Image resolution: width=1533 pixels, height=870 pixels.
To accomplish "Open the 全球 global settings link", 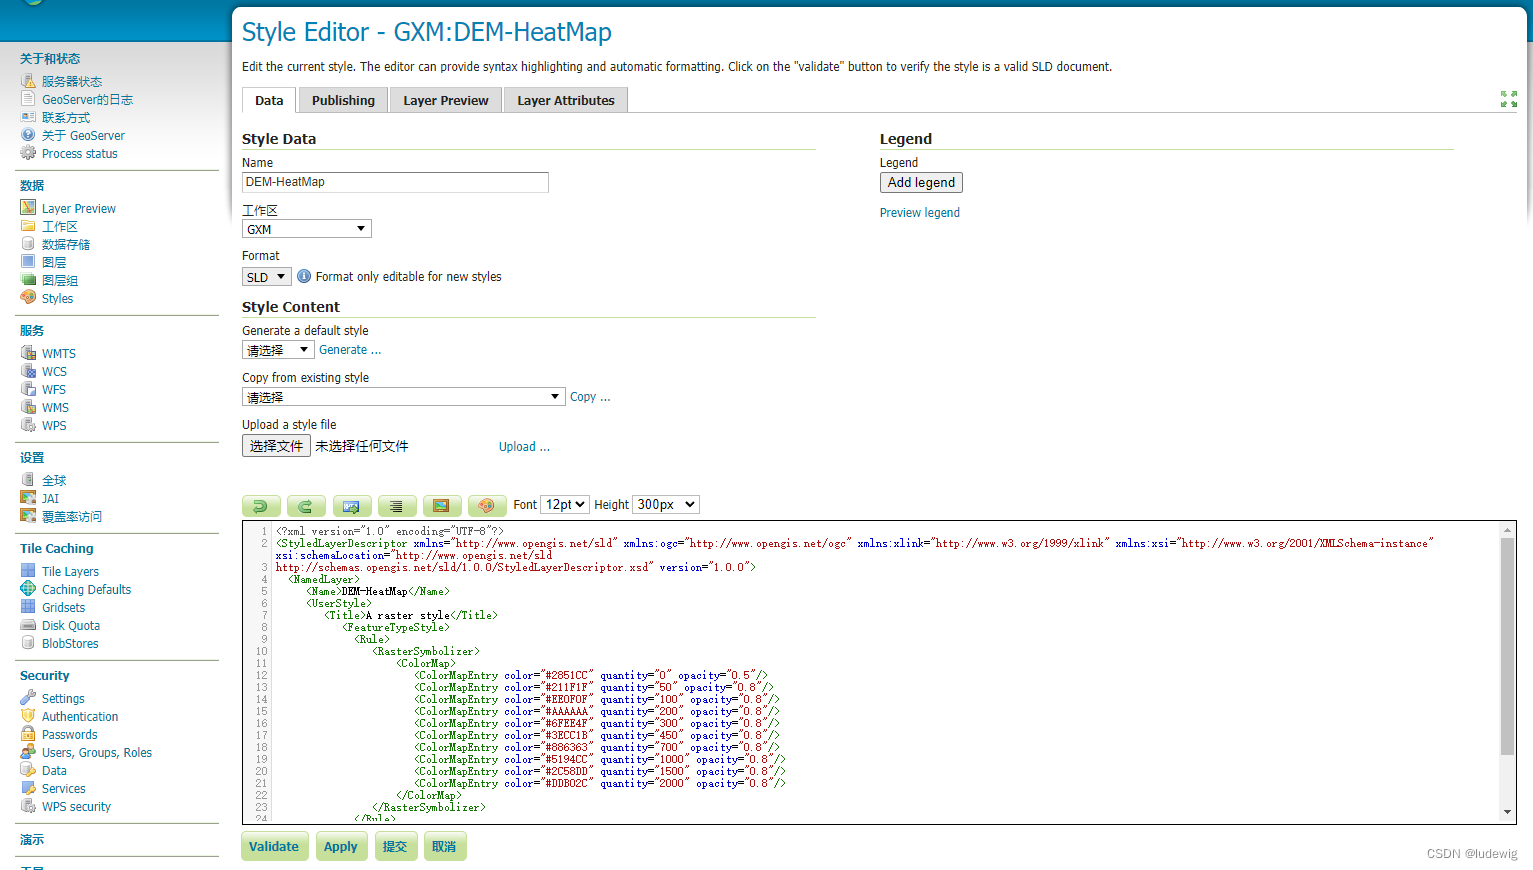I will (x=54, y=481).
